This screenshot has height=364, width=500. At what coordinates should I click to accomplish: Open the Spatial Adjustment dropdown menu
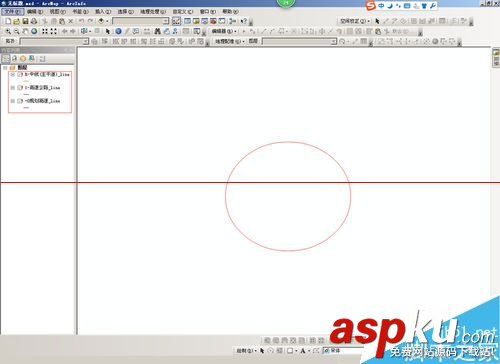click(355, 21)
